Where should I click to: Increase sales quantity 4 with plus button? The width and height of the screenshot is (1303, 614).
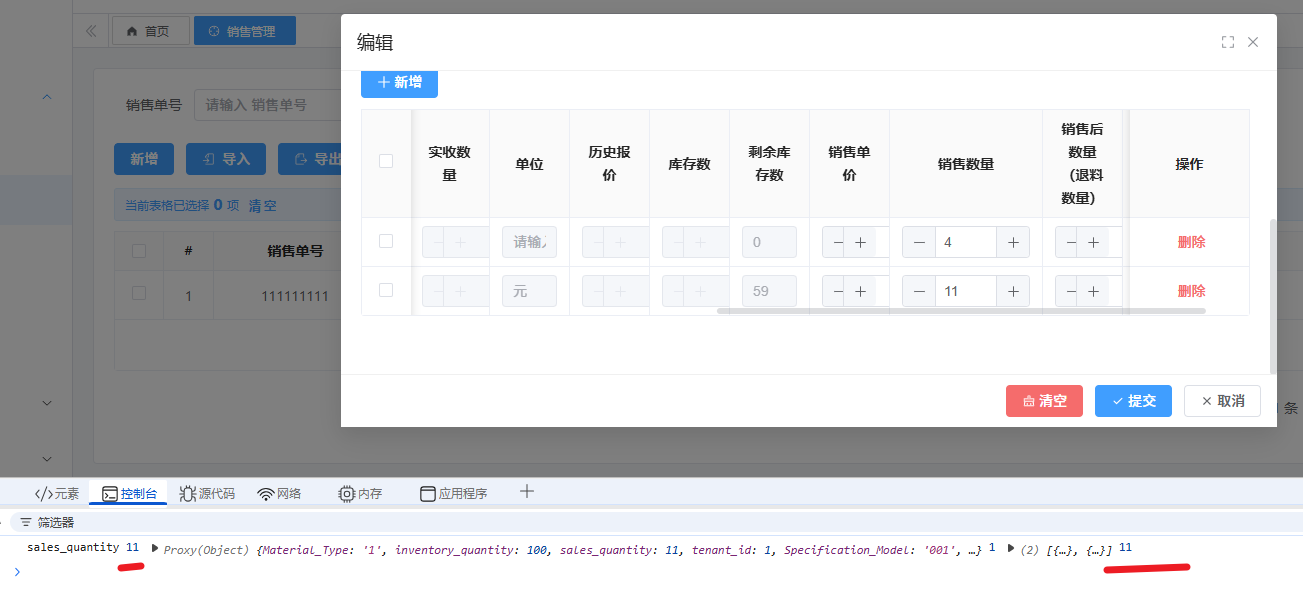coord(1012,242)
